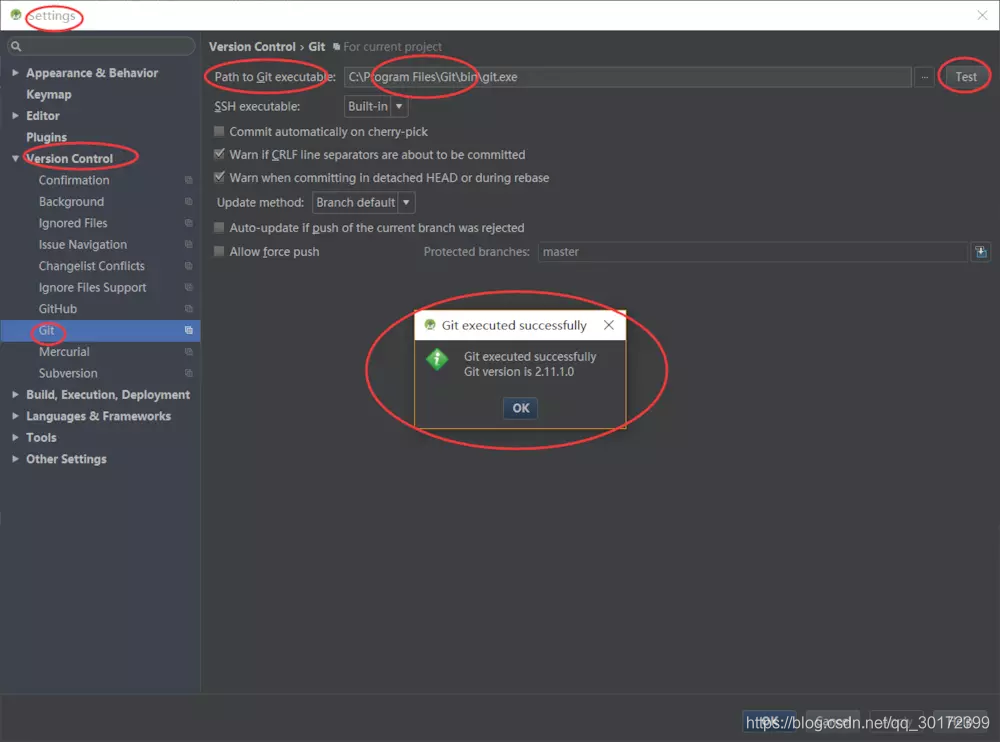1000x742 pixels.
Task: Click the project-level icon beside Mercurial
Action: pos(188,352)
